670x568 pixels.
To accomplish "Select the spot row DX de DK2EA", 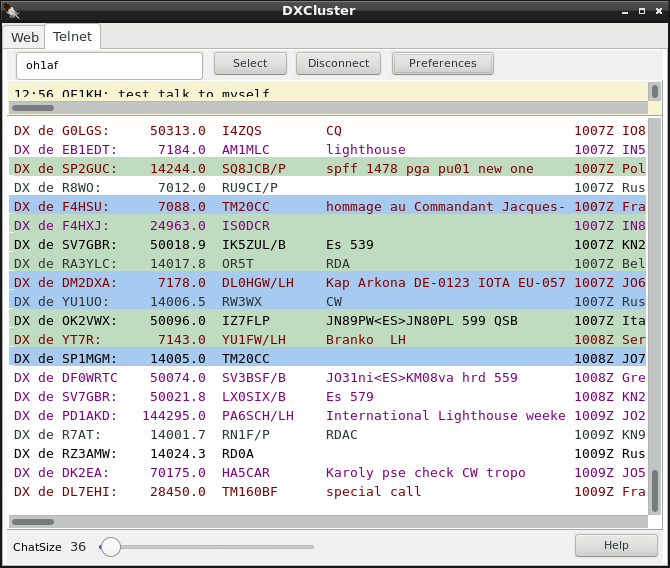I will [327, 473].
